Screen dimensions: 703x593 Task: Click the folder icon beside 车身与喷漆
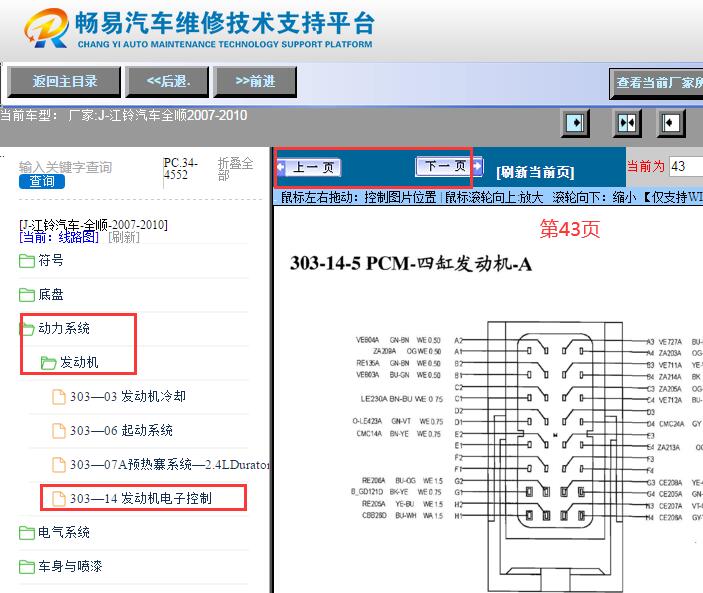(x=27, y=567)
